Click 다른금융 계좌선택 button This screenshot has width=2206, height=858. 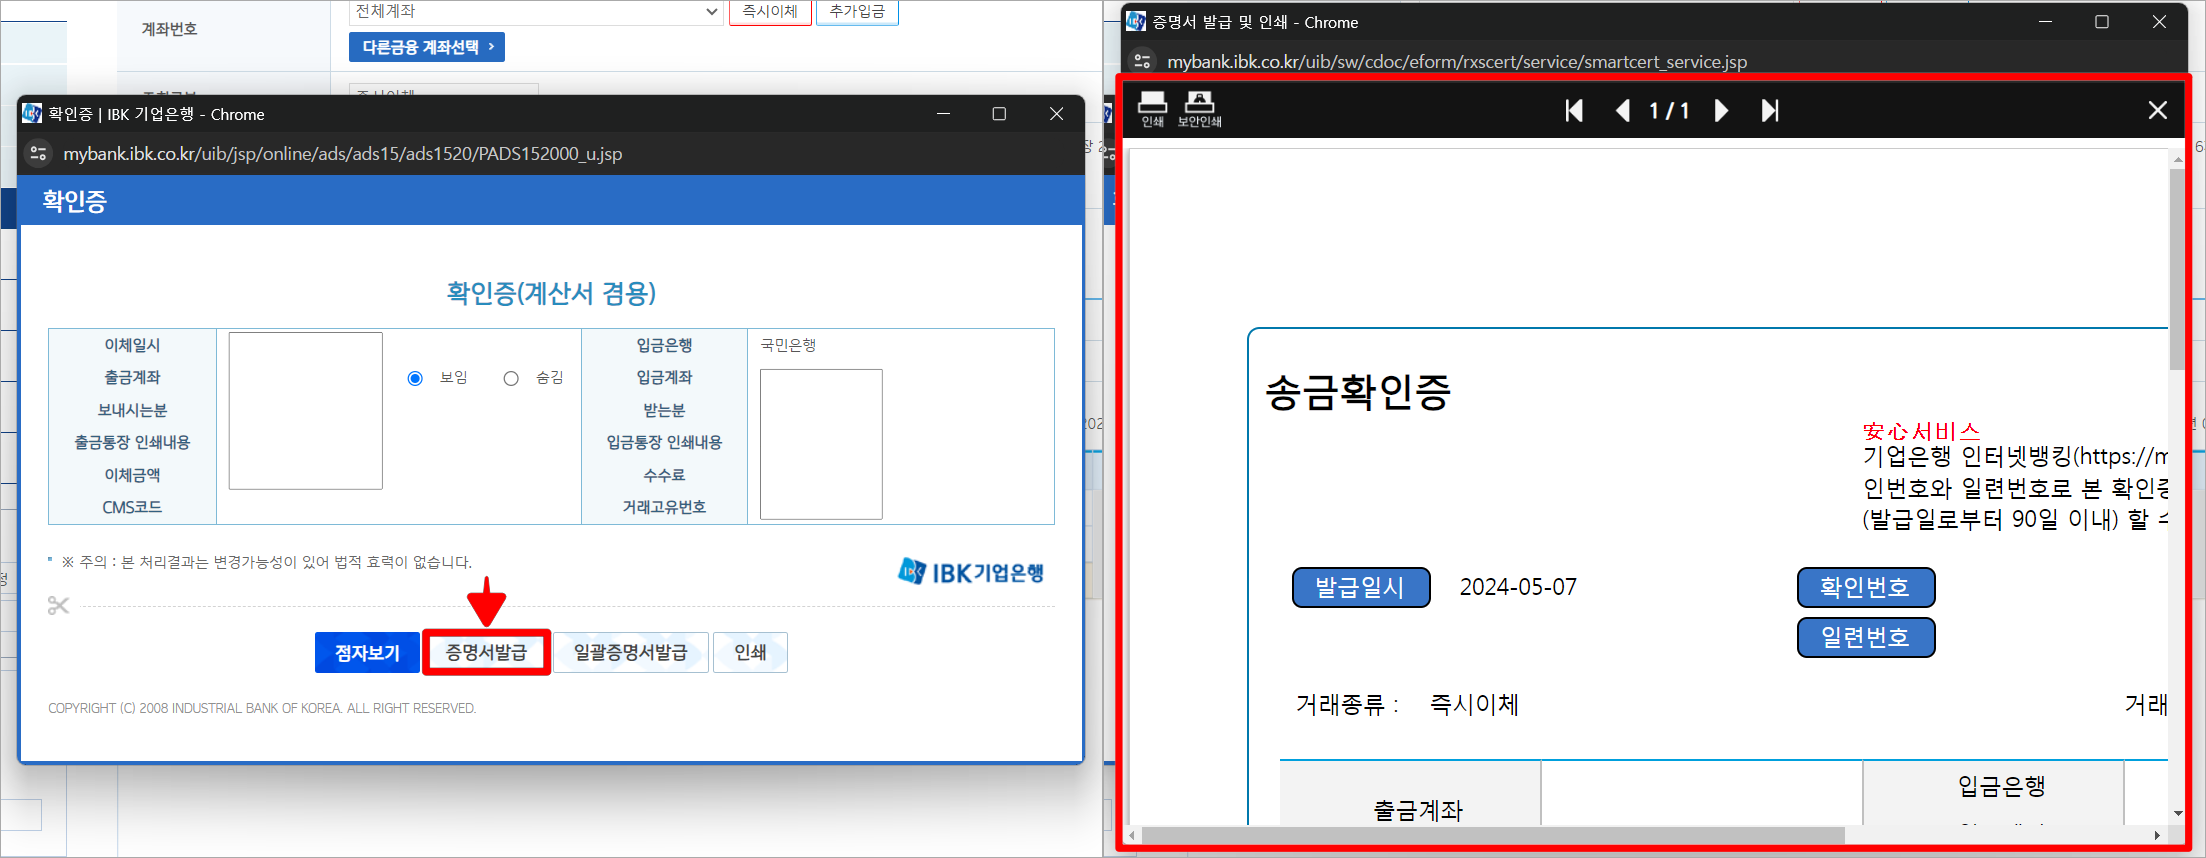[427, 47]
